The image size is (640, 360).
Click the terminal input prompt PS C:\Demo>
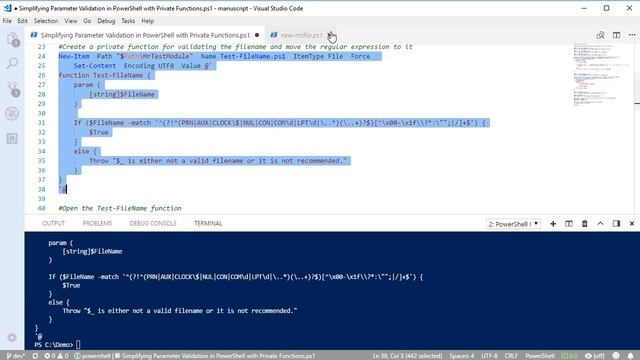(x=53, y=344)
